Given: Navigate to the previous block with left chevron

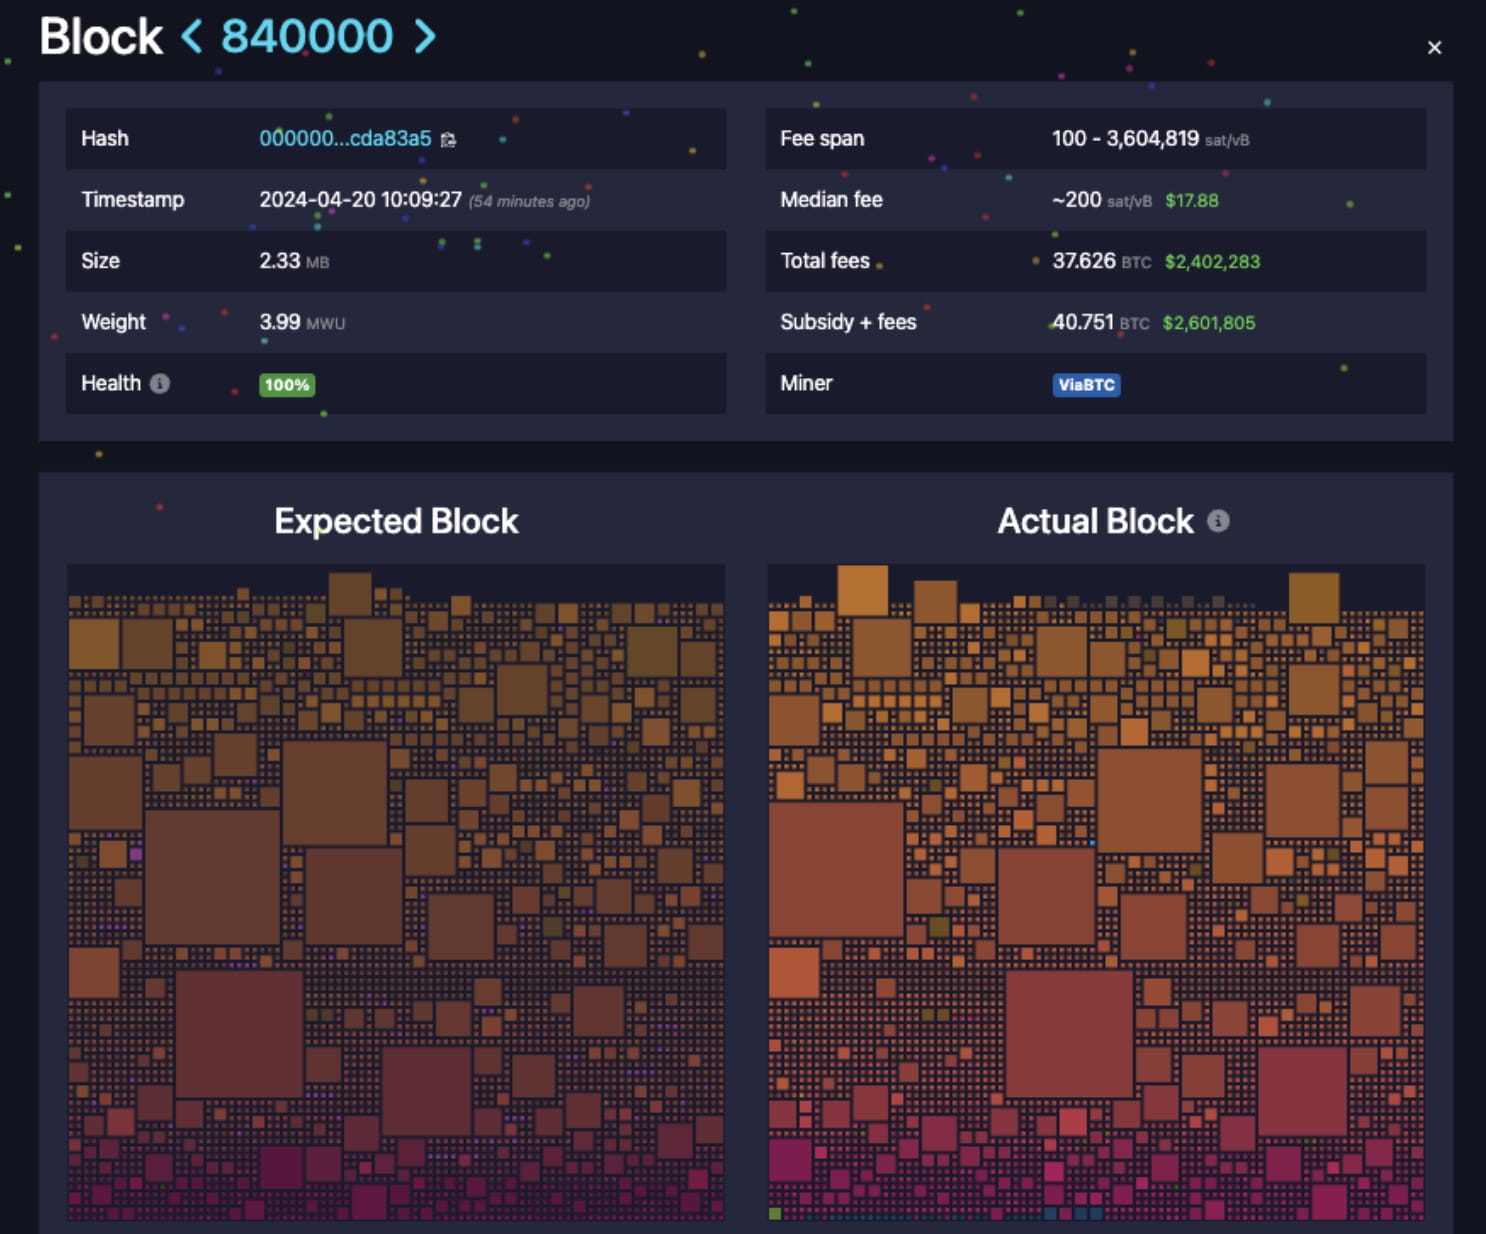Looking at the screenshot, I should tap(191, 35).
